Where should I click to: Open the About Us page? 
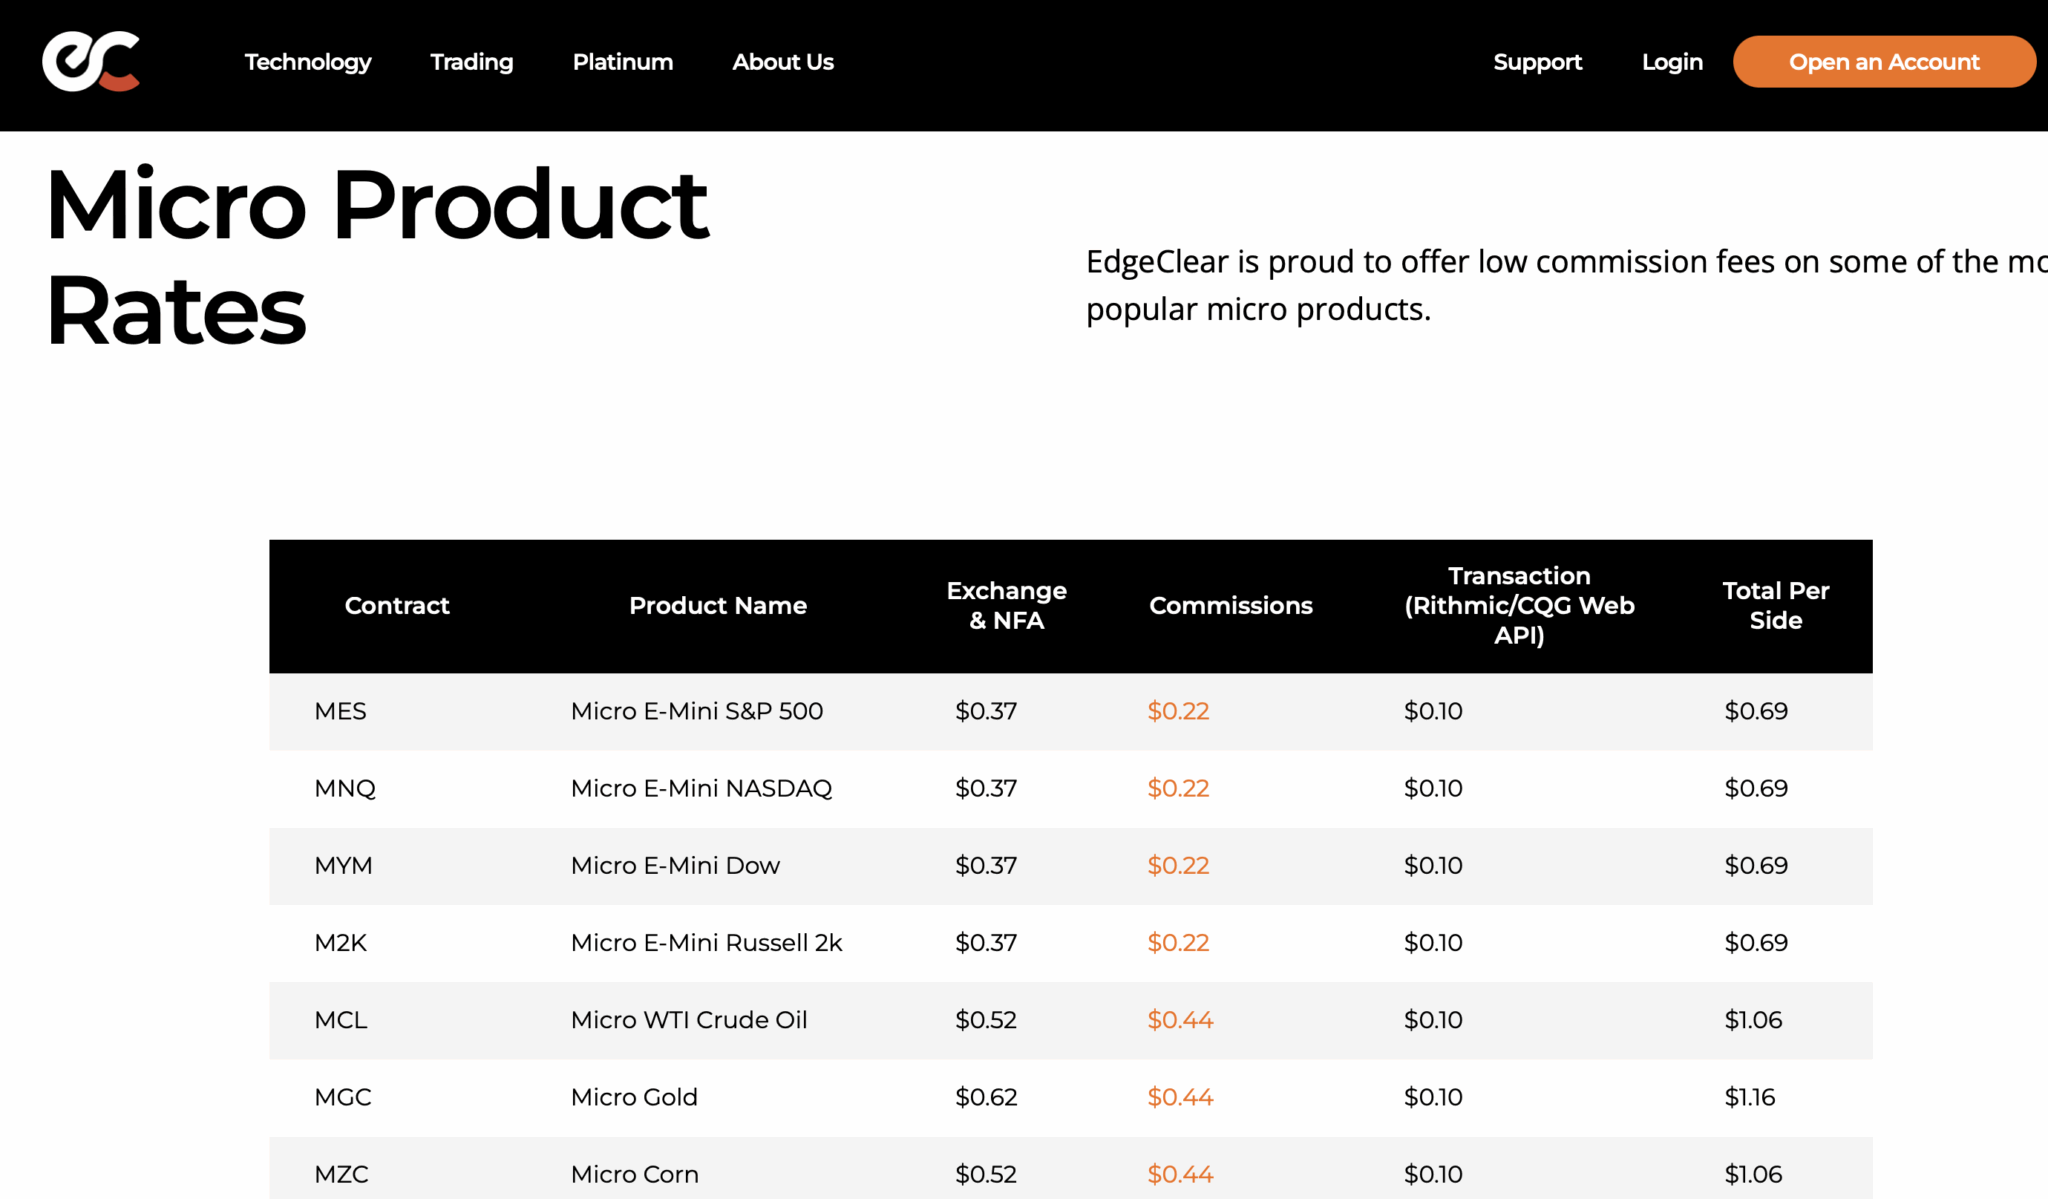(x=782, y=62)
